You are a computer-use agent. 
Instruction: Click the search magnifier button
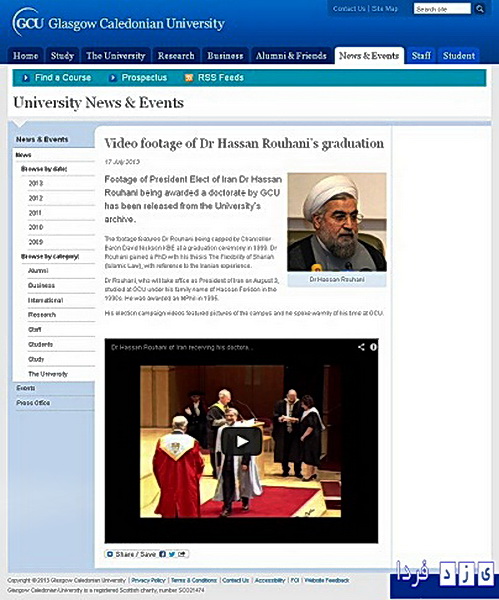479,9
